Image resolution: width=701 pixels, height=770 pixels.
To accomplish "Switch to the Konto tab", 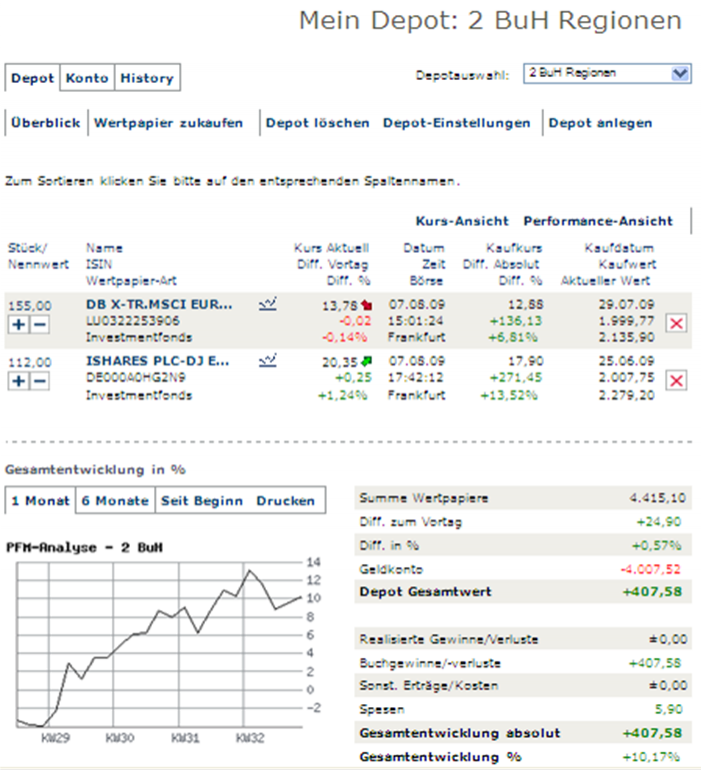I will pos(88,78).
